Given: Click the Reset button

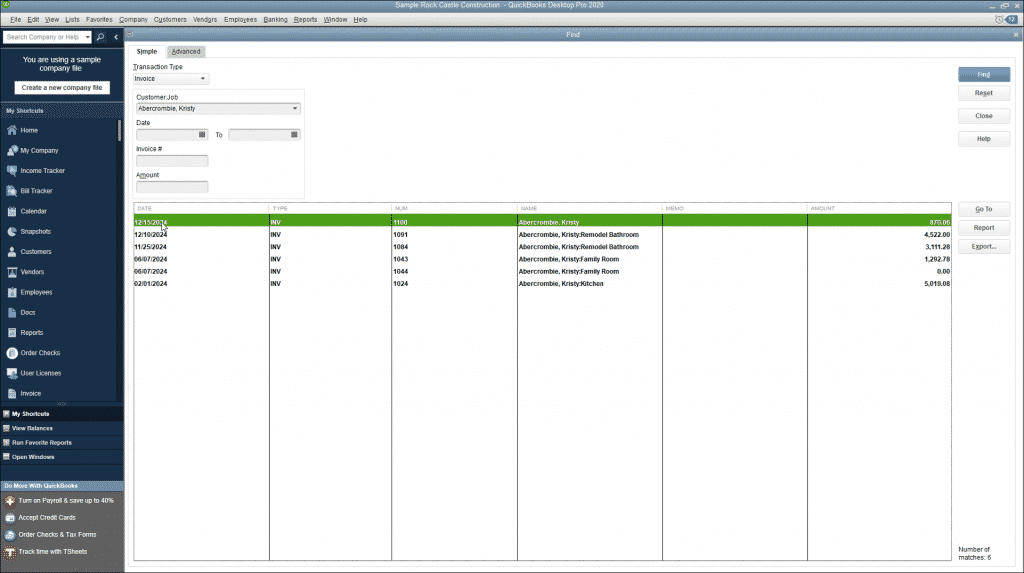Looking at the screenshot, I should 984,93.
